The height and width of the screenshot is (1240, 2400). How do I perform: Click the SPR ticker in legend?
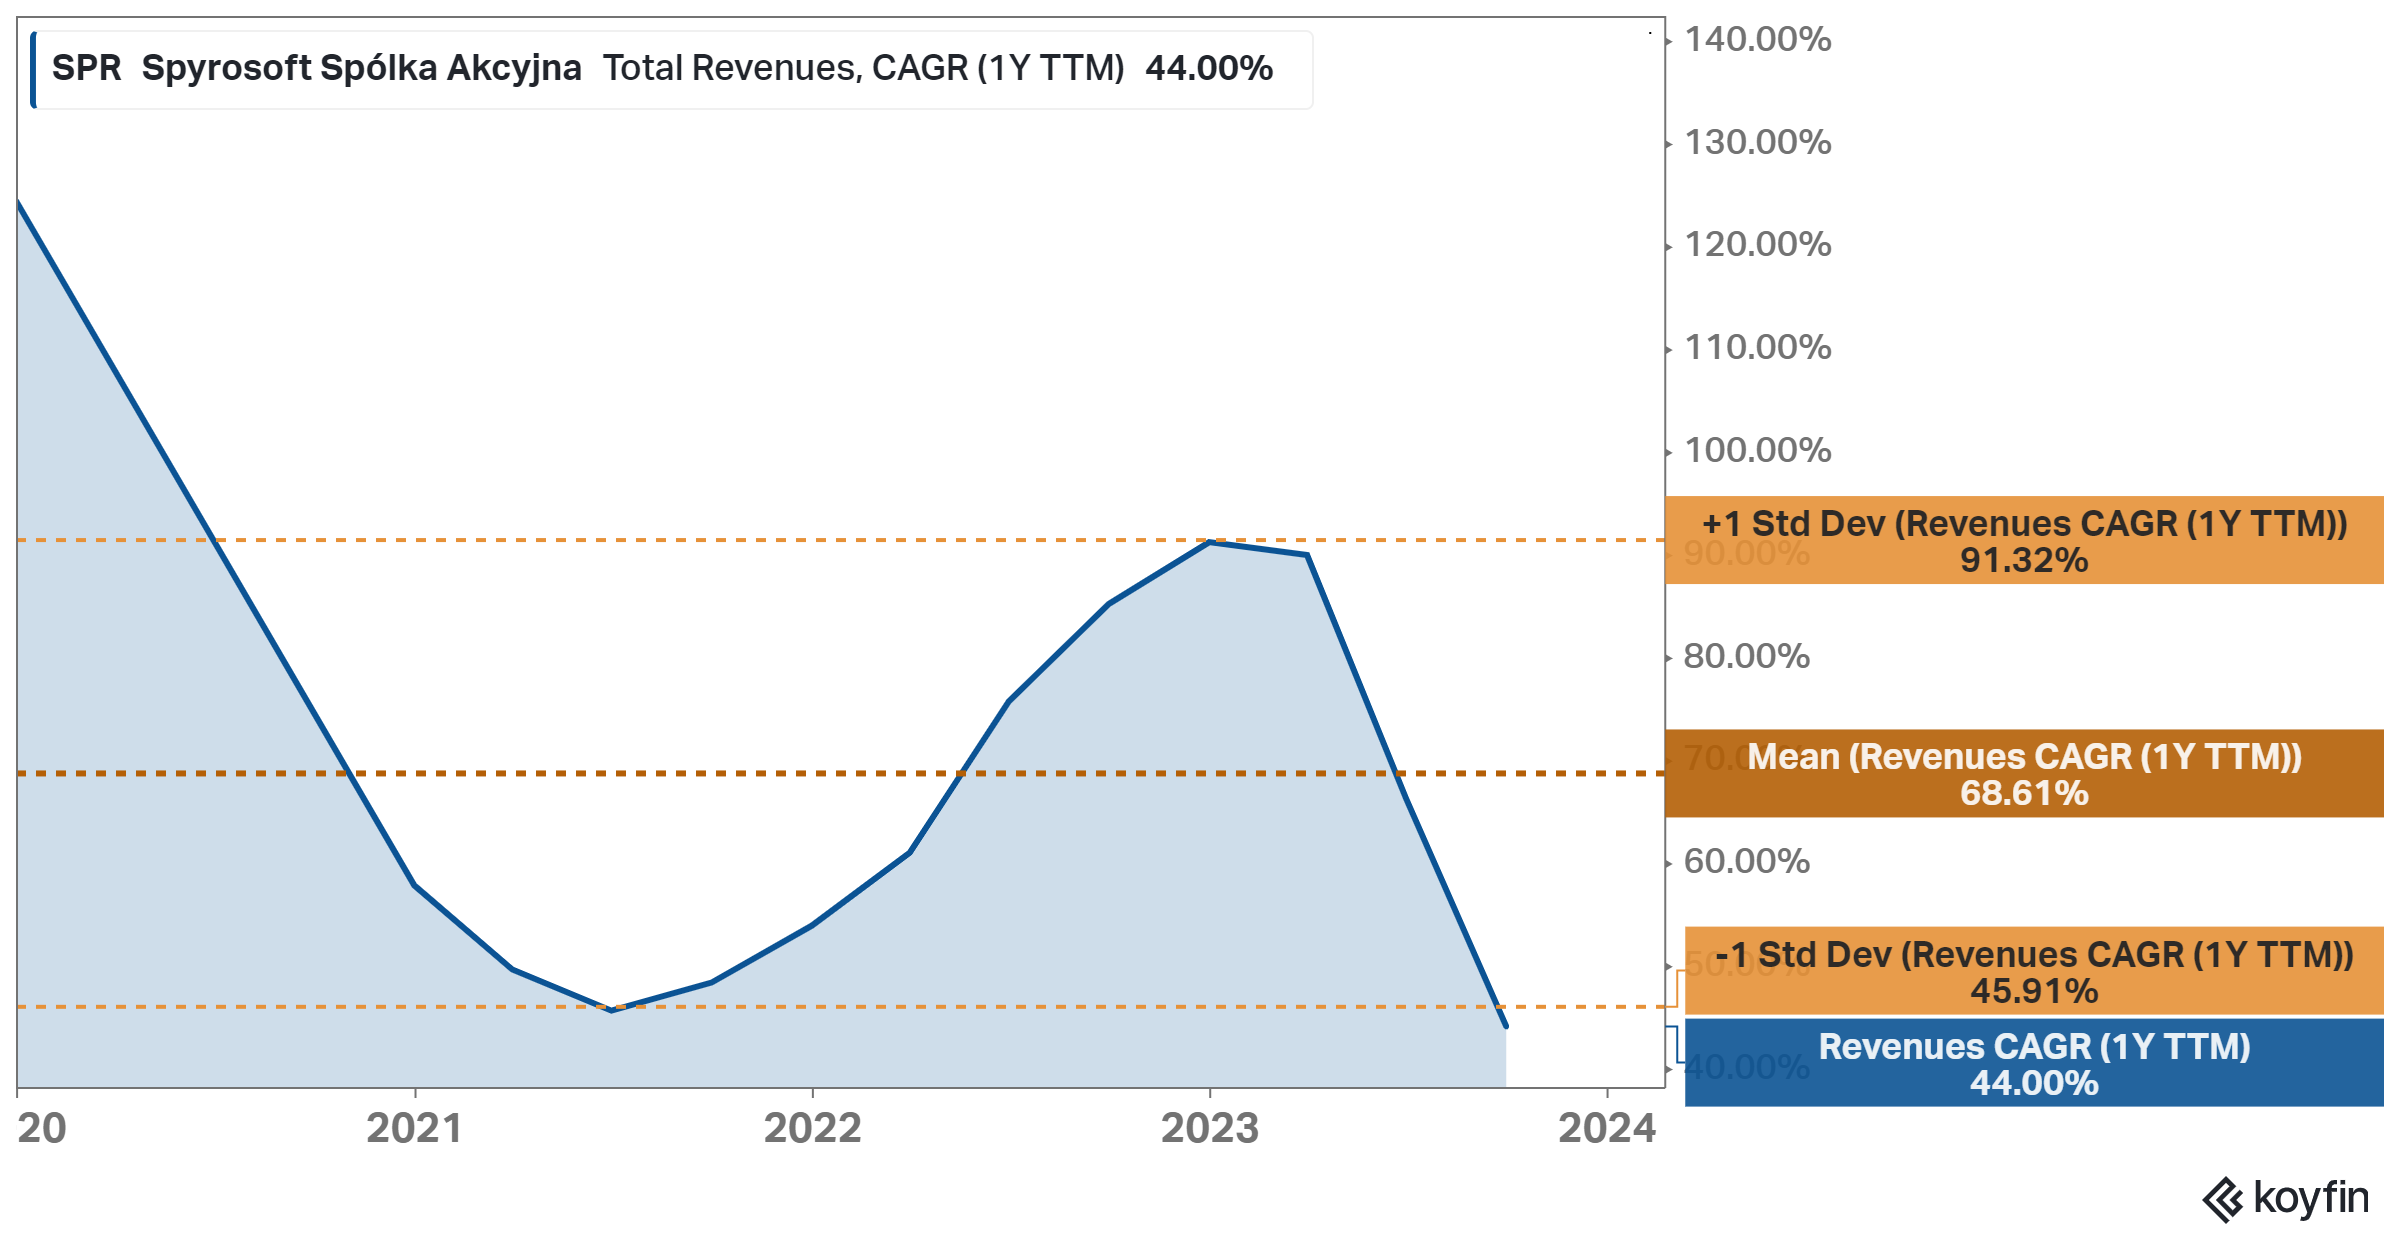coord(86,68)
